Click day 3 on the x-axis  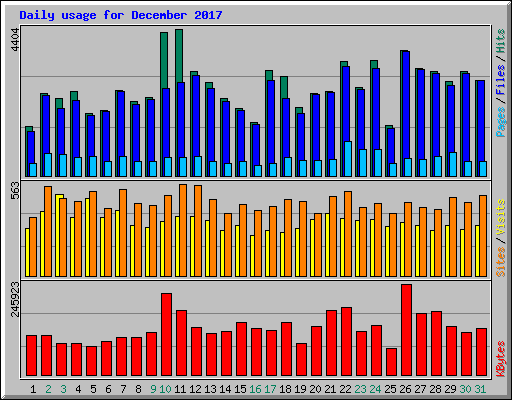63,389
